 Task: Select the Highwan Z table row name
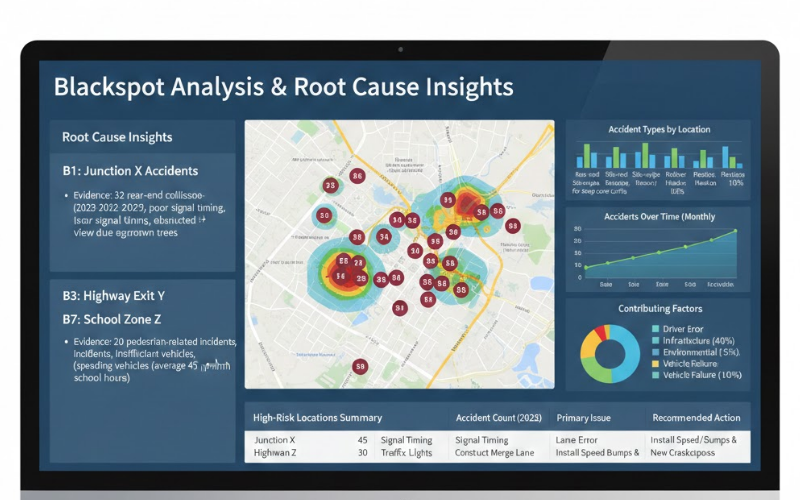pyautogui.click(x=274, y=453)
